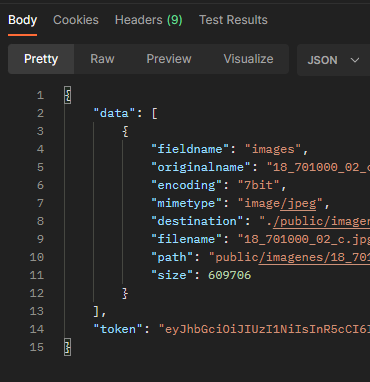370x382 pixels.
Task: Click the jpeg link in mimetype value
Action: (x=298, y=203)
